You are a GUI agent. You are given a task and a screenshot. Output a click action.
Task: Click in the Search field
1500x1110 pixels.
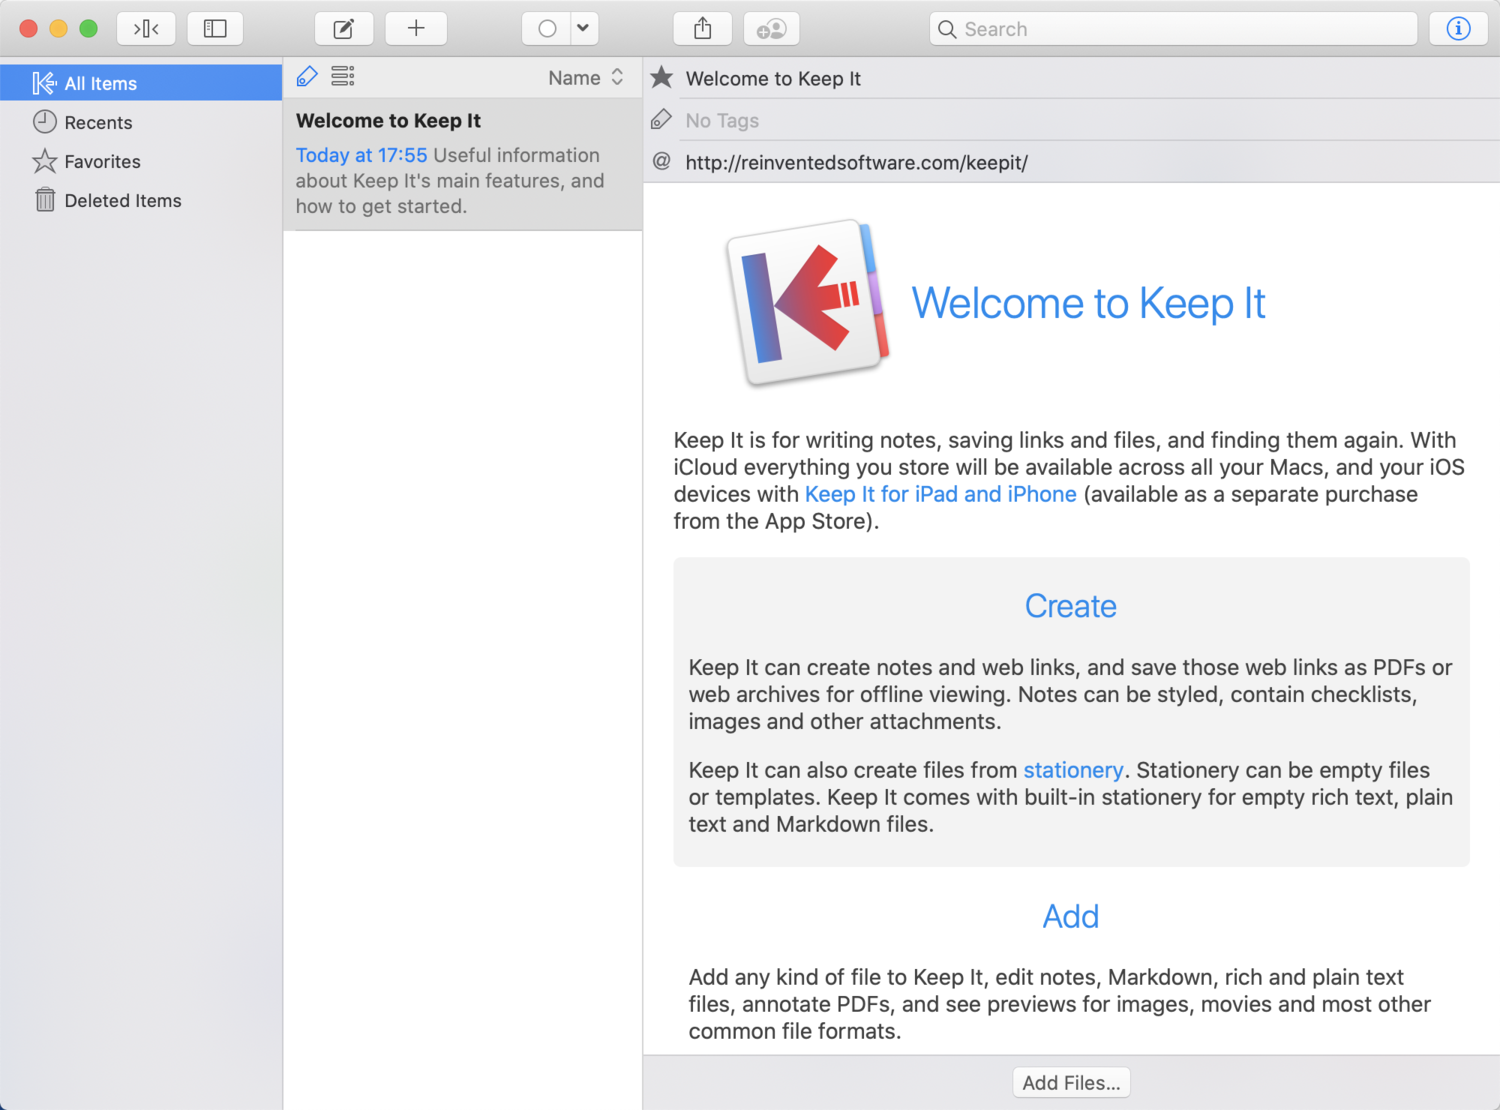[1173, 29]
